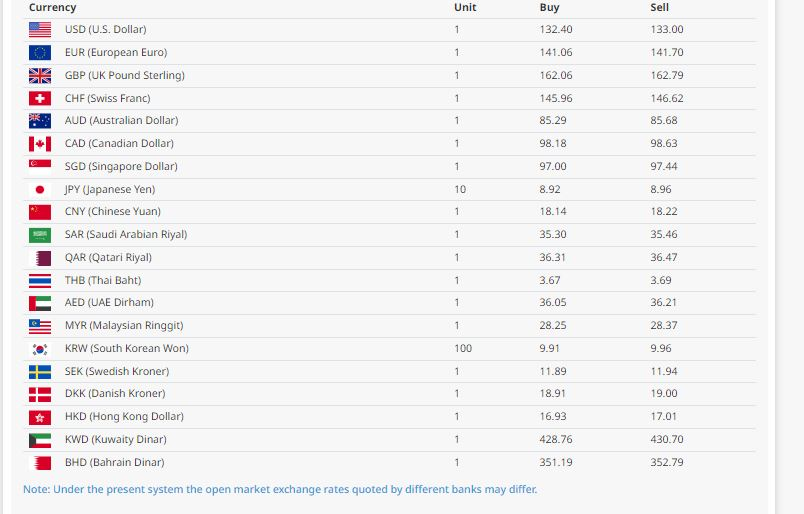The image size is (804, 514).
Task: Click the Unit column header
Action: 465,7
